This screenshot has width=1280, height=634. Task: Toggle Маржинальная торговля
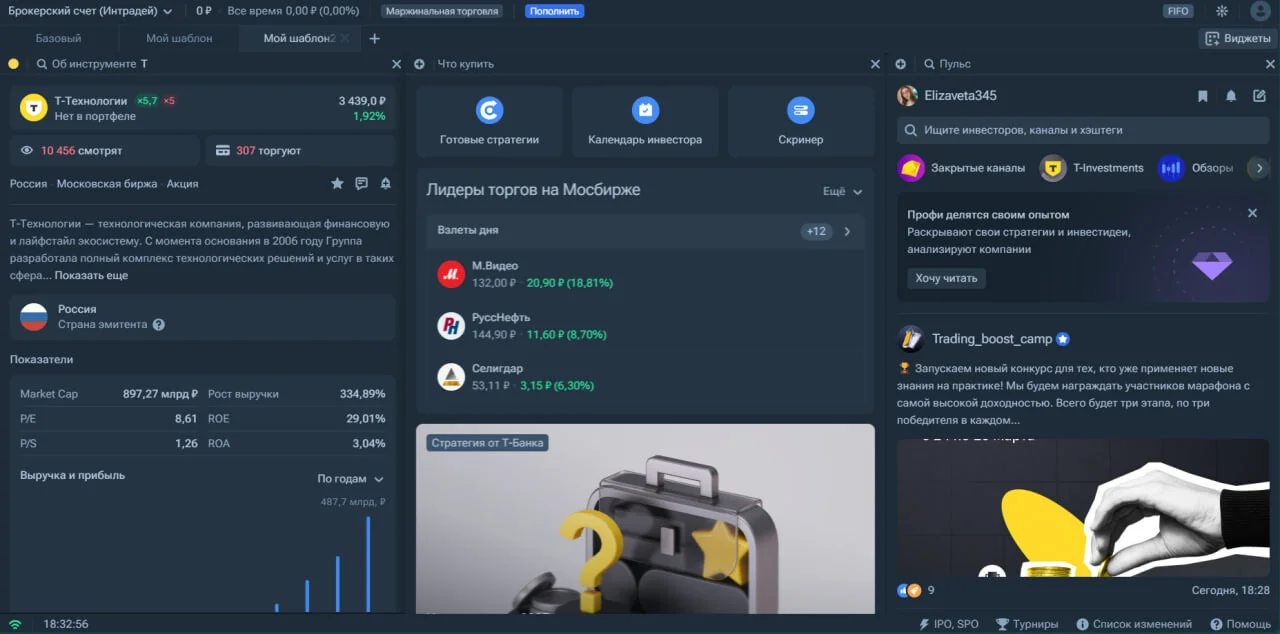coord(442,11)
